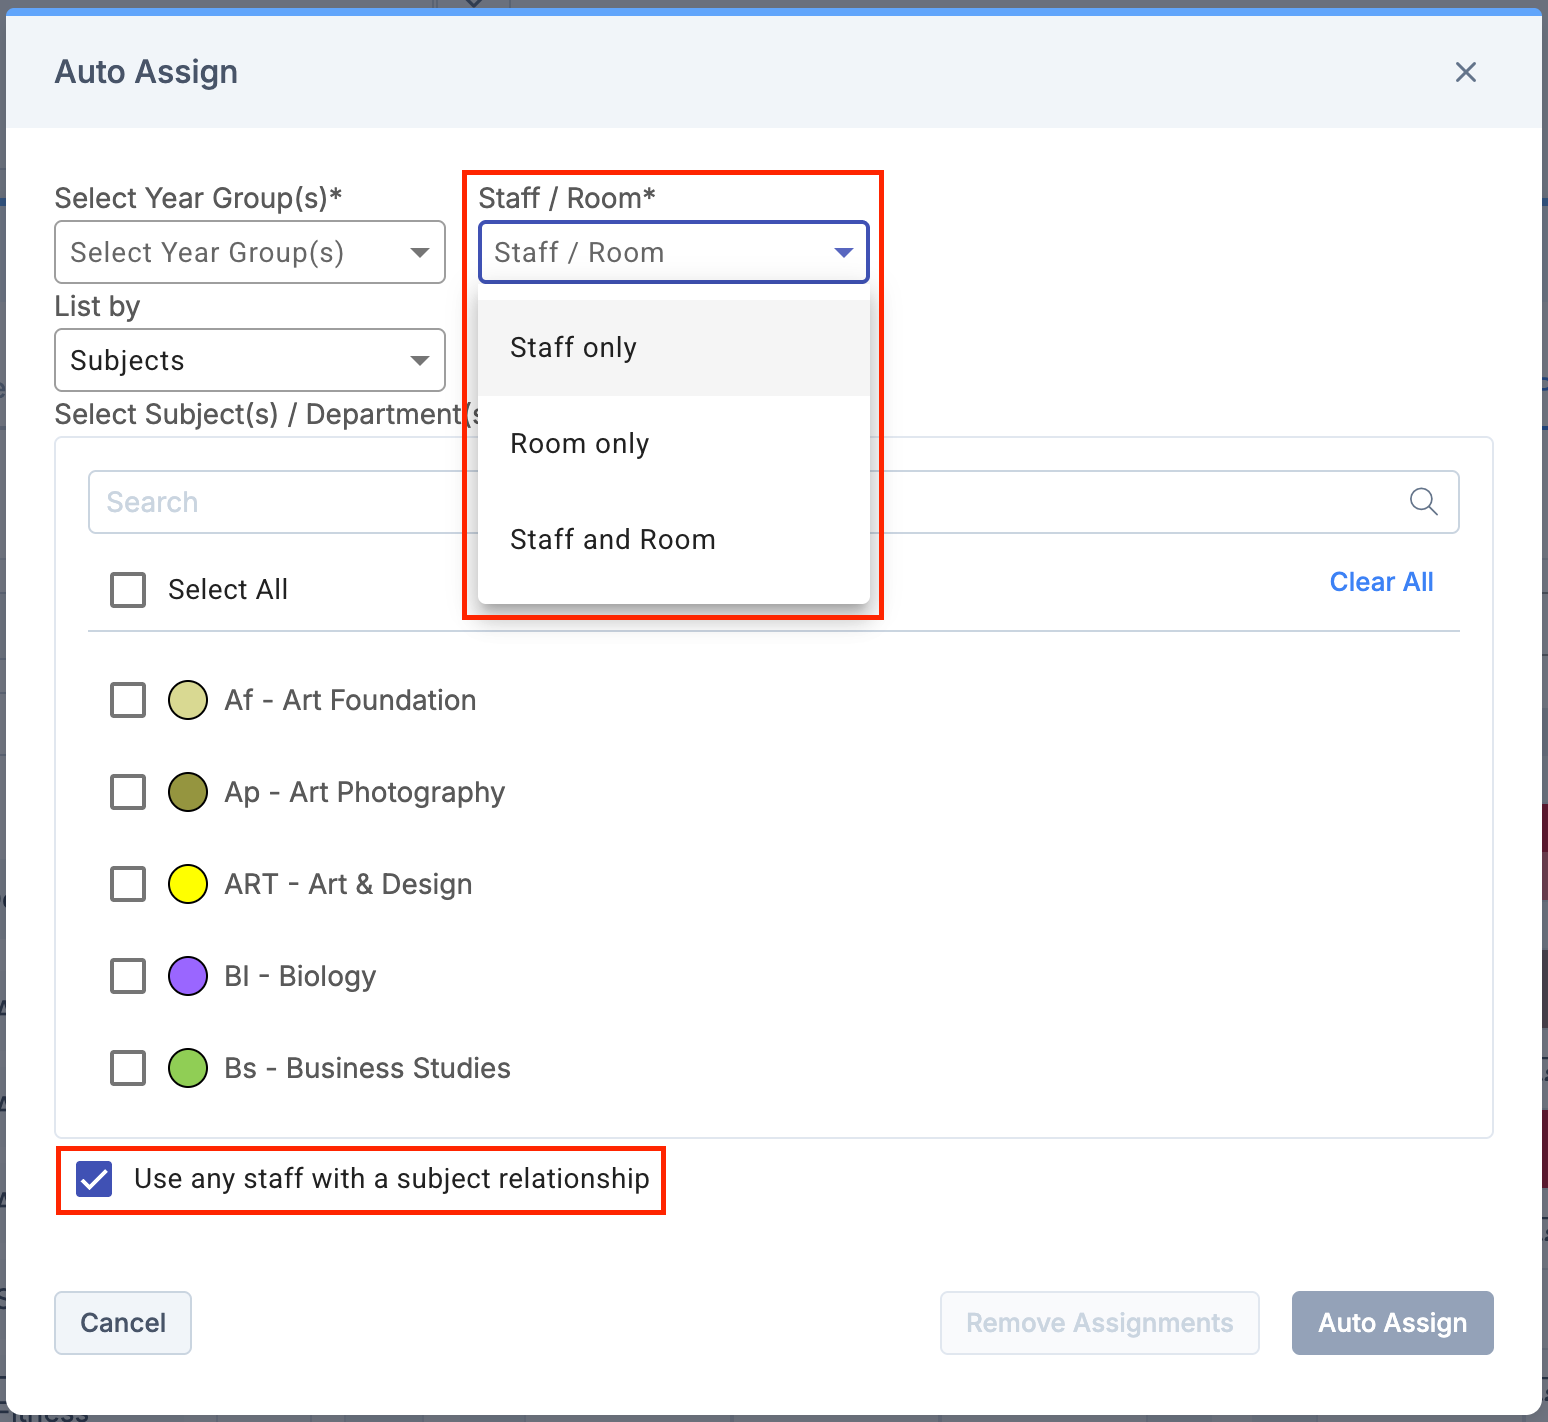
Task: Select Room only from the list
Action: coord(579,444)
